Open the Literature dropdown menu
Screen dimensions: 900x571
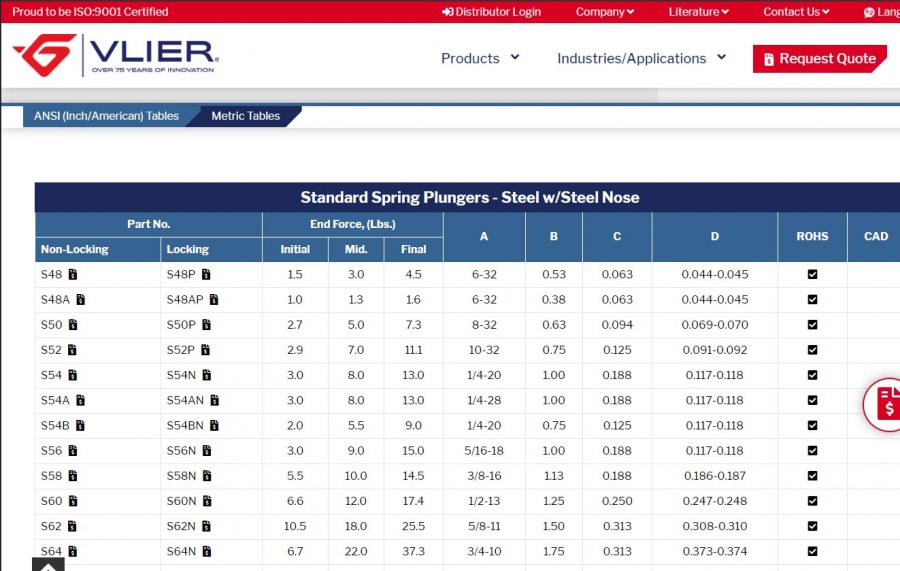tap(698, 11)
